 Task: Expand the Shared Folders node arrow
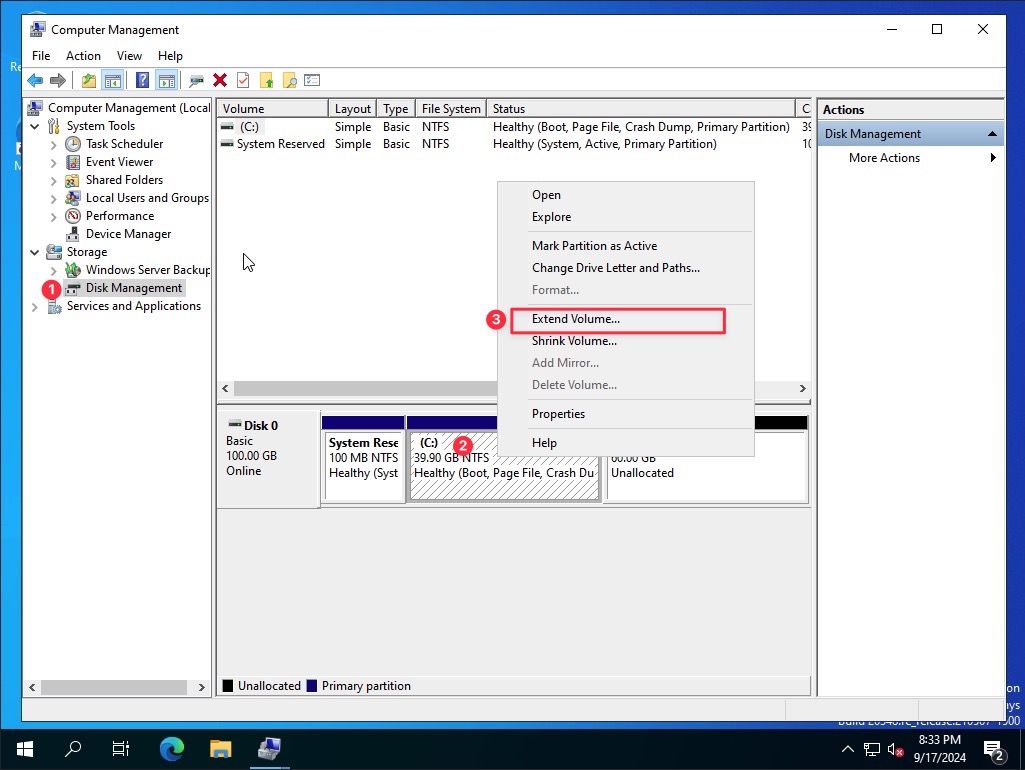[54, 180]
